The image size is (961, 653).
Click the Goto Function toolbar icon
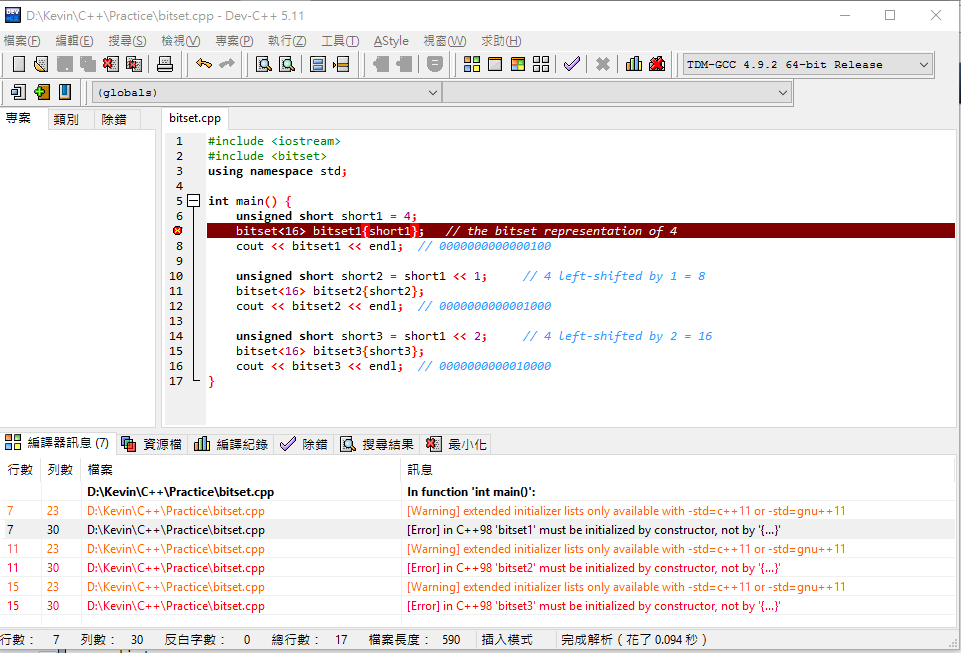click(x=317, y=64)
